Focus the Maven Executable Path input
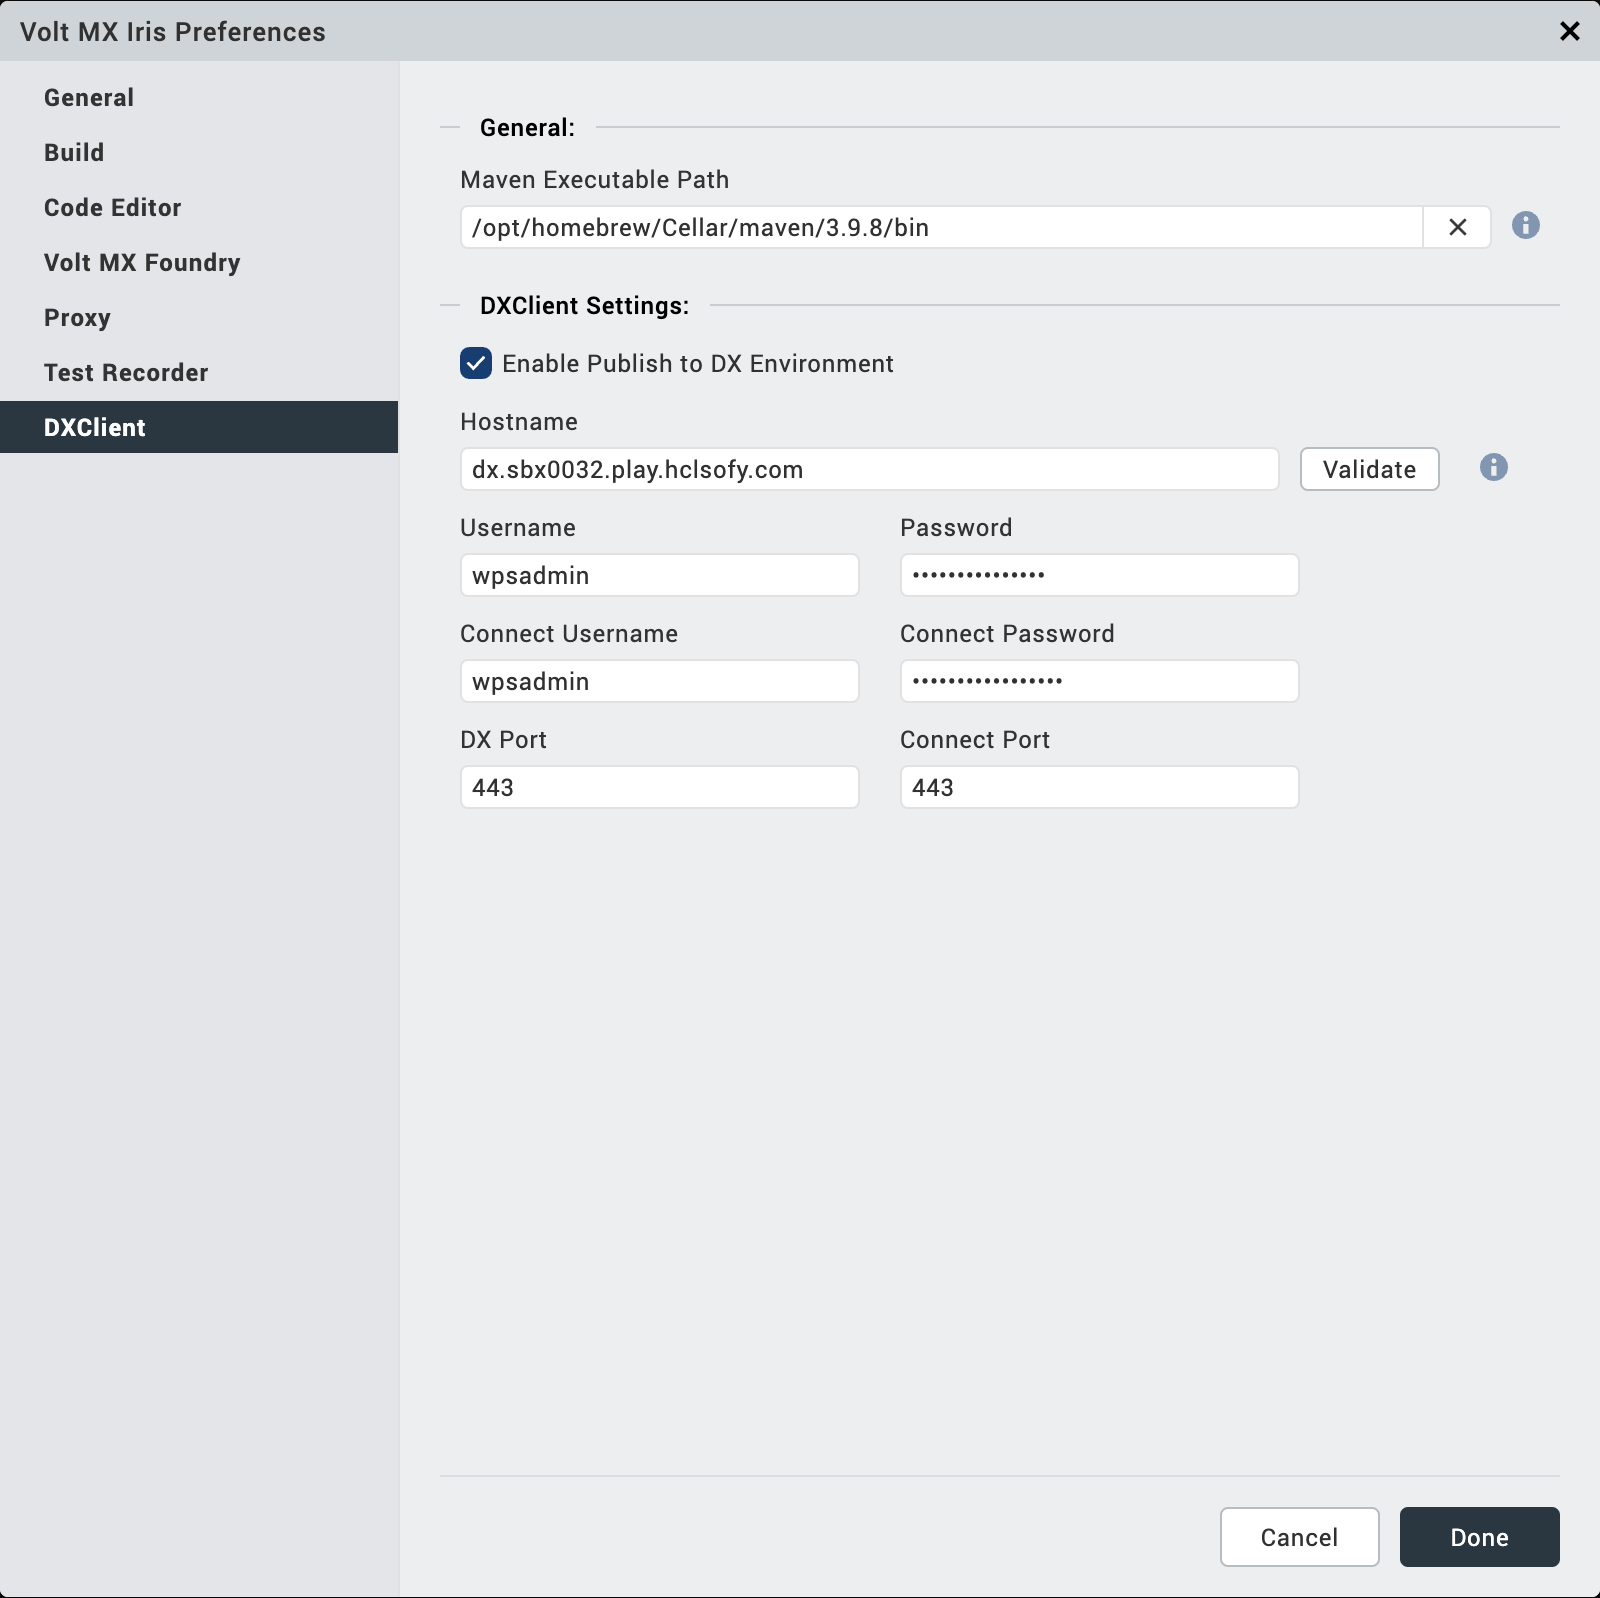 pos(941,227)
